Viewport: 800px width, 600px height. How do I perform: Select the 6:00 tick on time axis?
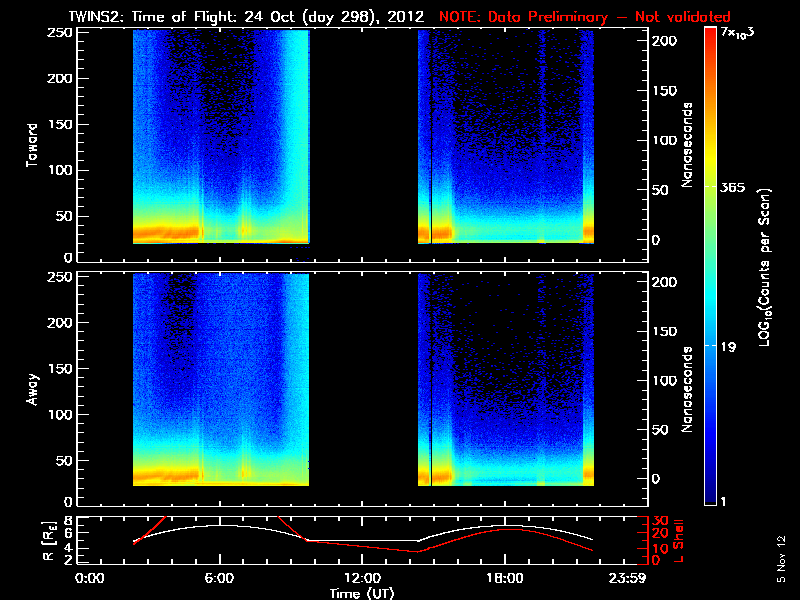click(220, 578)
